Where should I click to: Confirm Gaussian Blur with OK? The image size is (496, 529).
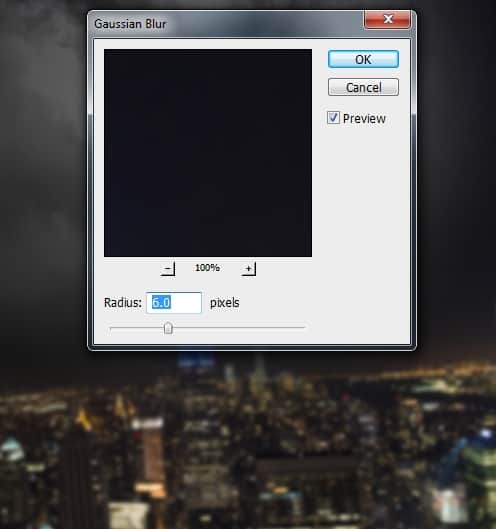[x=363, y=59]
